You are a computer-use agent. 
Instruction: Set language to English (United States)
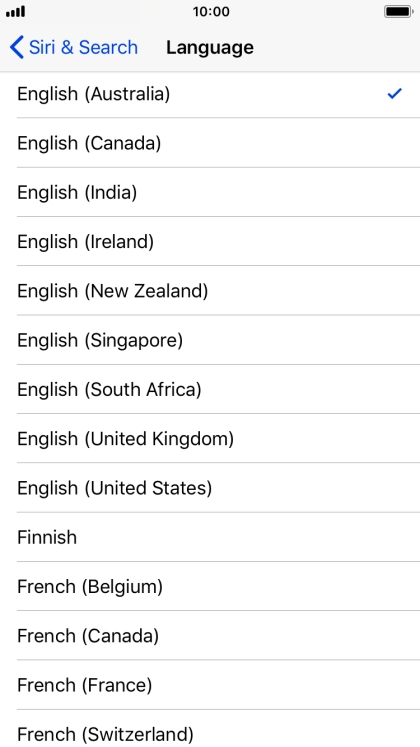210,488
